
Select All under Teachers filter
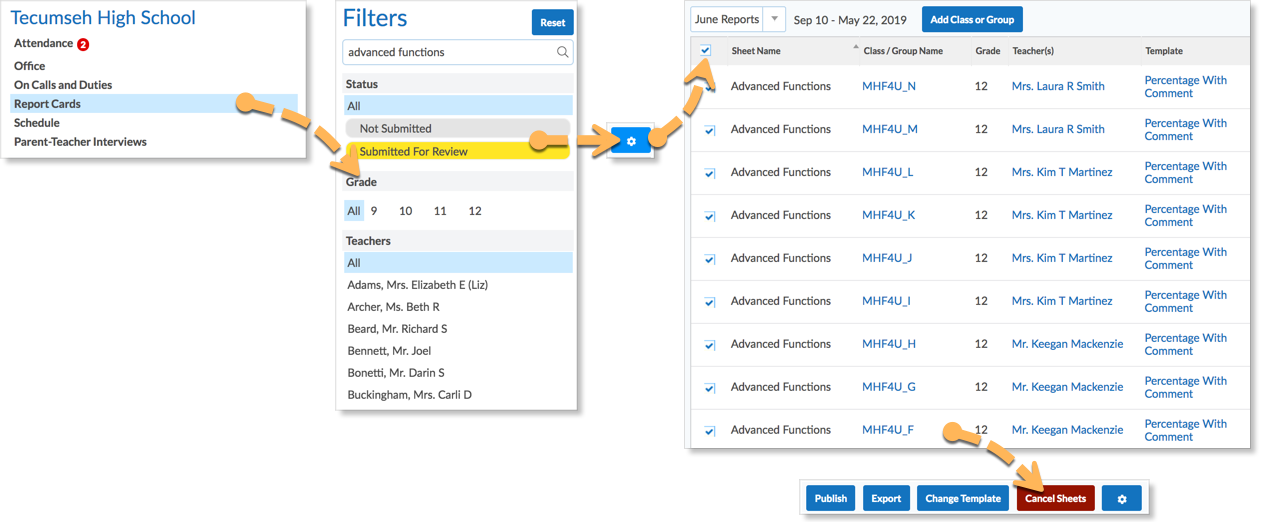coord(458,263)
